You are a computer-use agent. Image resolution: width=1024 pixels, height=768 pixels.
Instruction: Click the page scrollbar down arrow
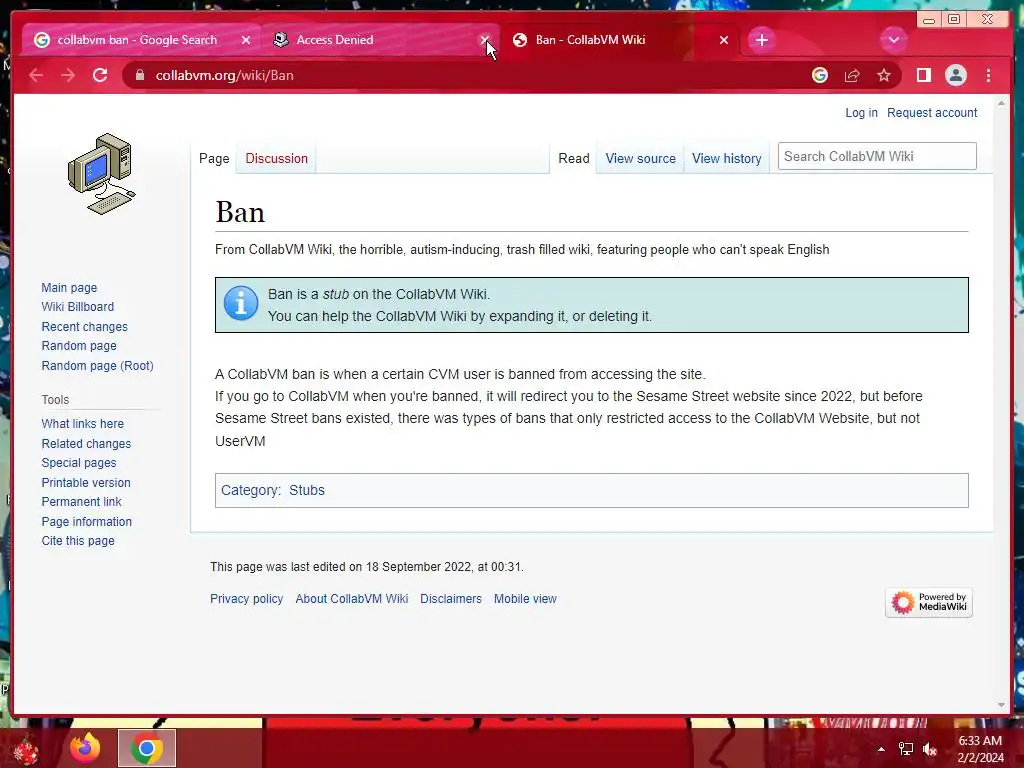[1001, 705]
